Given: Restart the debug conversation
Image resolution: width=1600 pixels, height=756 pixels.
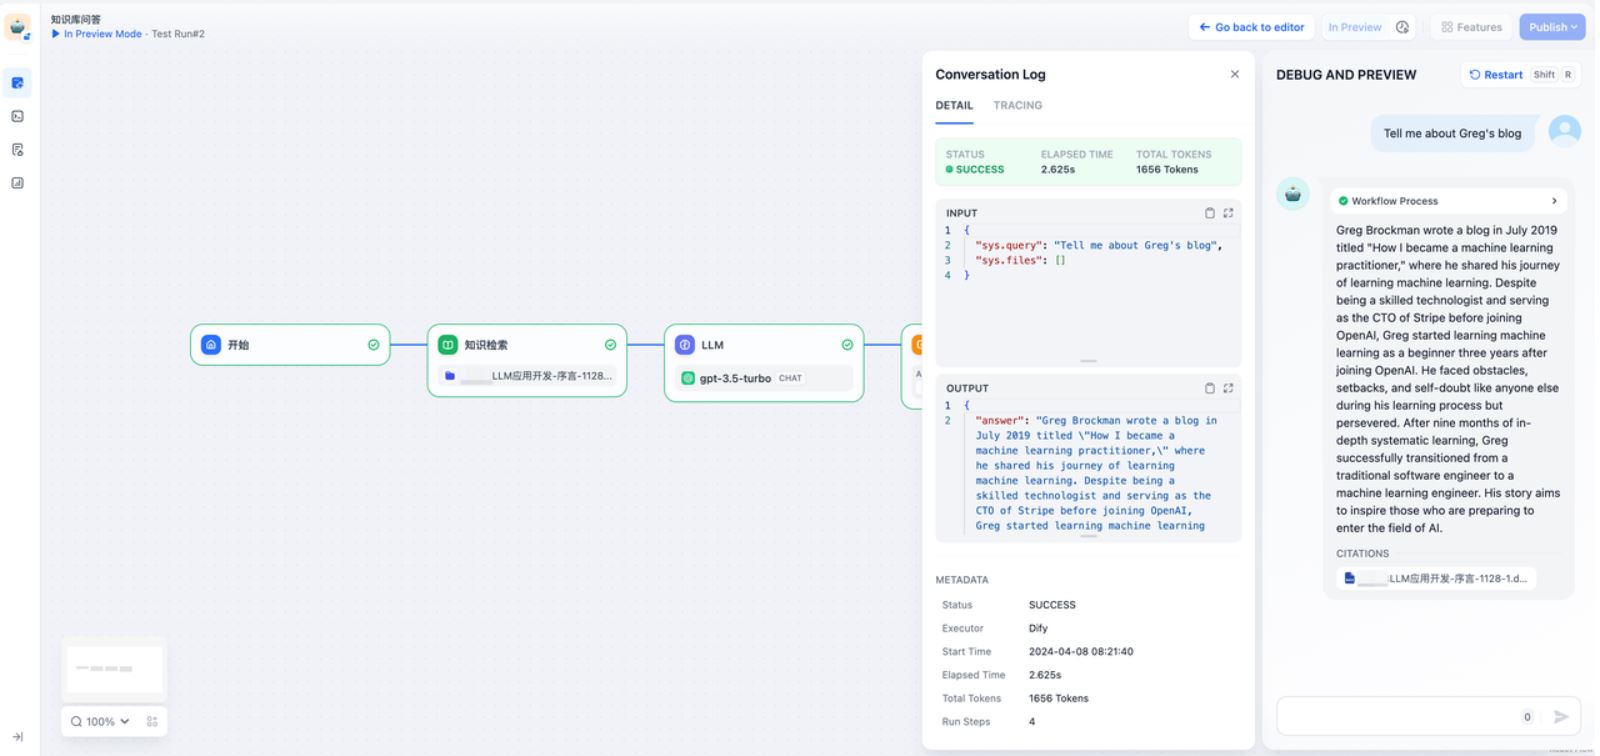Looking at the screenshot, I should (1496, 75).
